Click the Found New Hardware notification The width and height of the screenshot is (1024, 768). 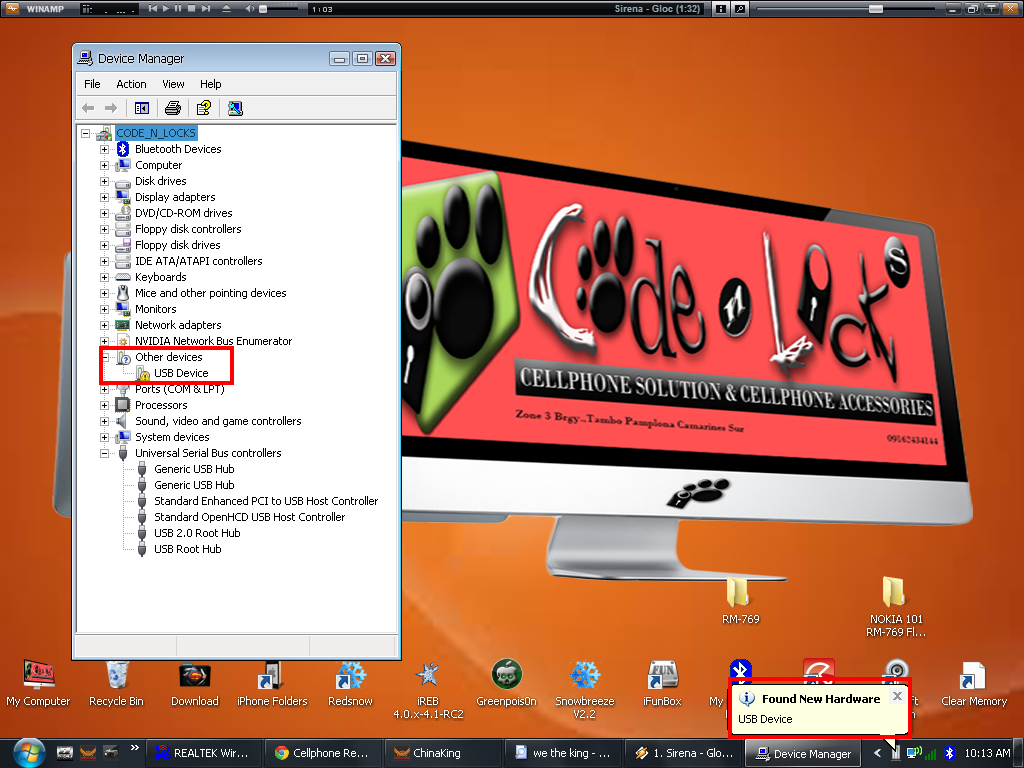(x=818, y=708)
